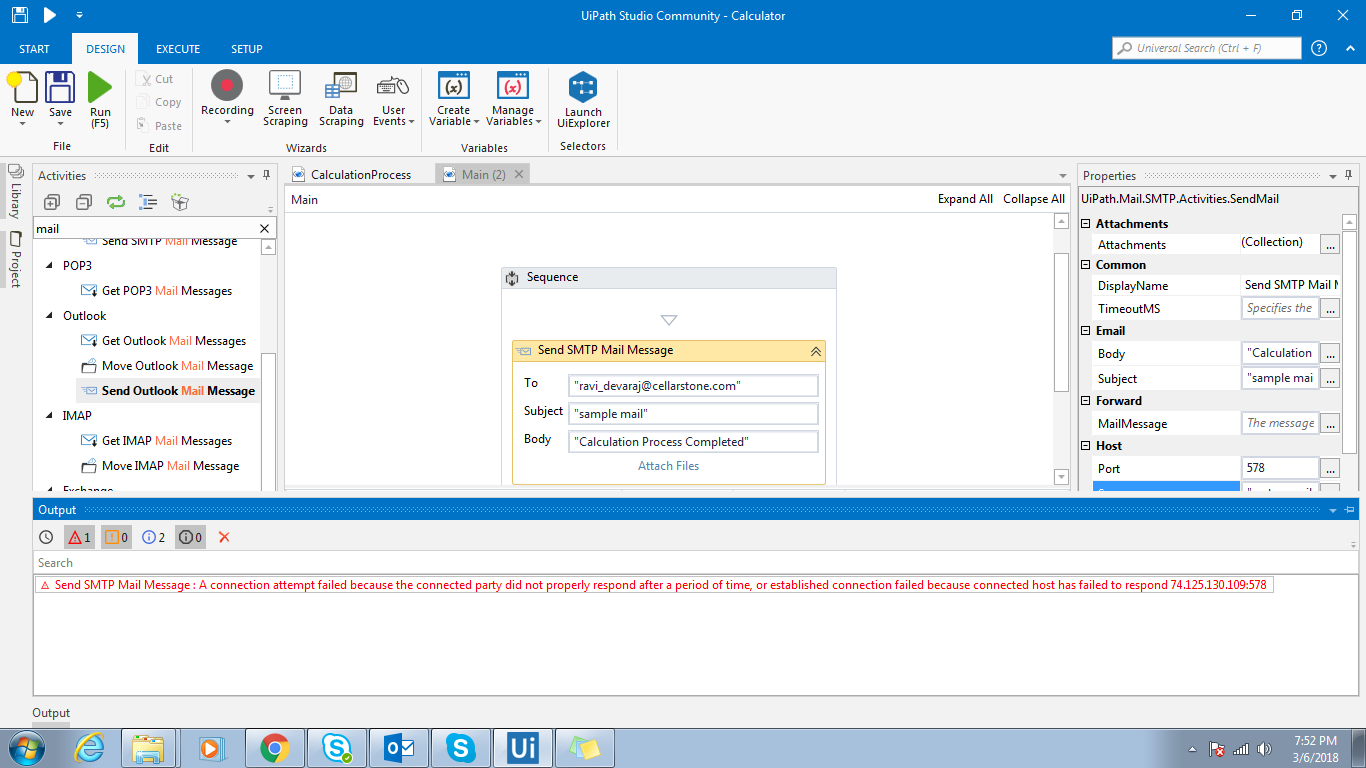Click the Windows Start button
Screen dimensions: 1366x768
pyautogui.click(x=27, y=748)
